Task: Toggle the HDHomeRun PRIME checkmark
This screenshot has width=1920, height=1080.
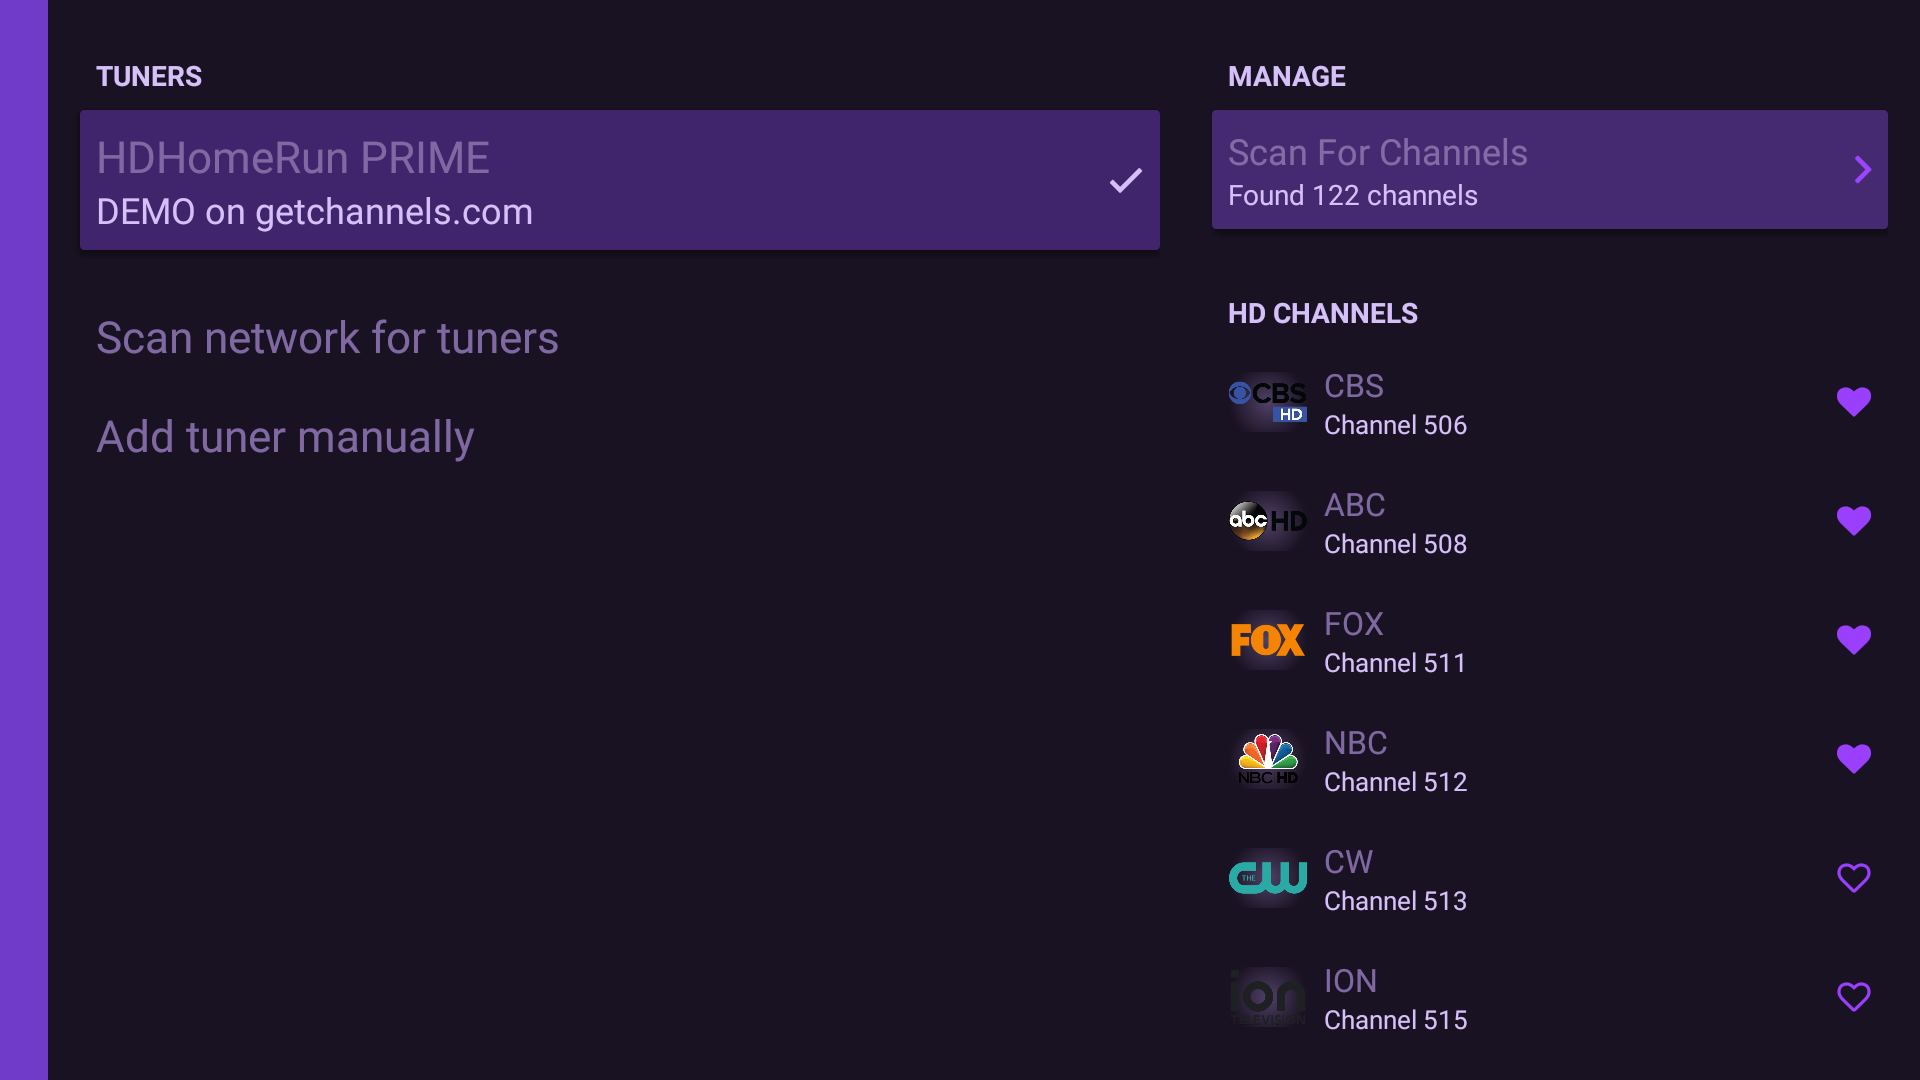Action: [1126, 181]
